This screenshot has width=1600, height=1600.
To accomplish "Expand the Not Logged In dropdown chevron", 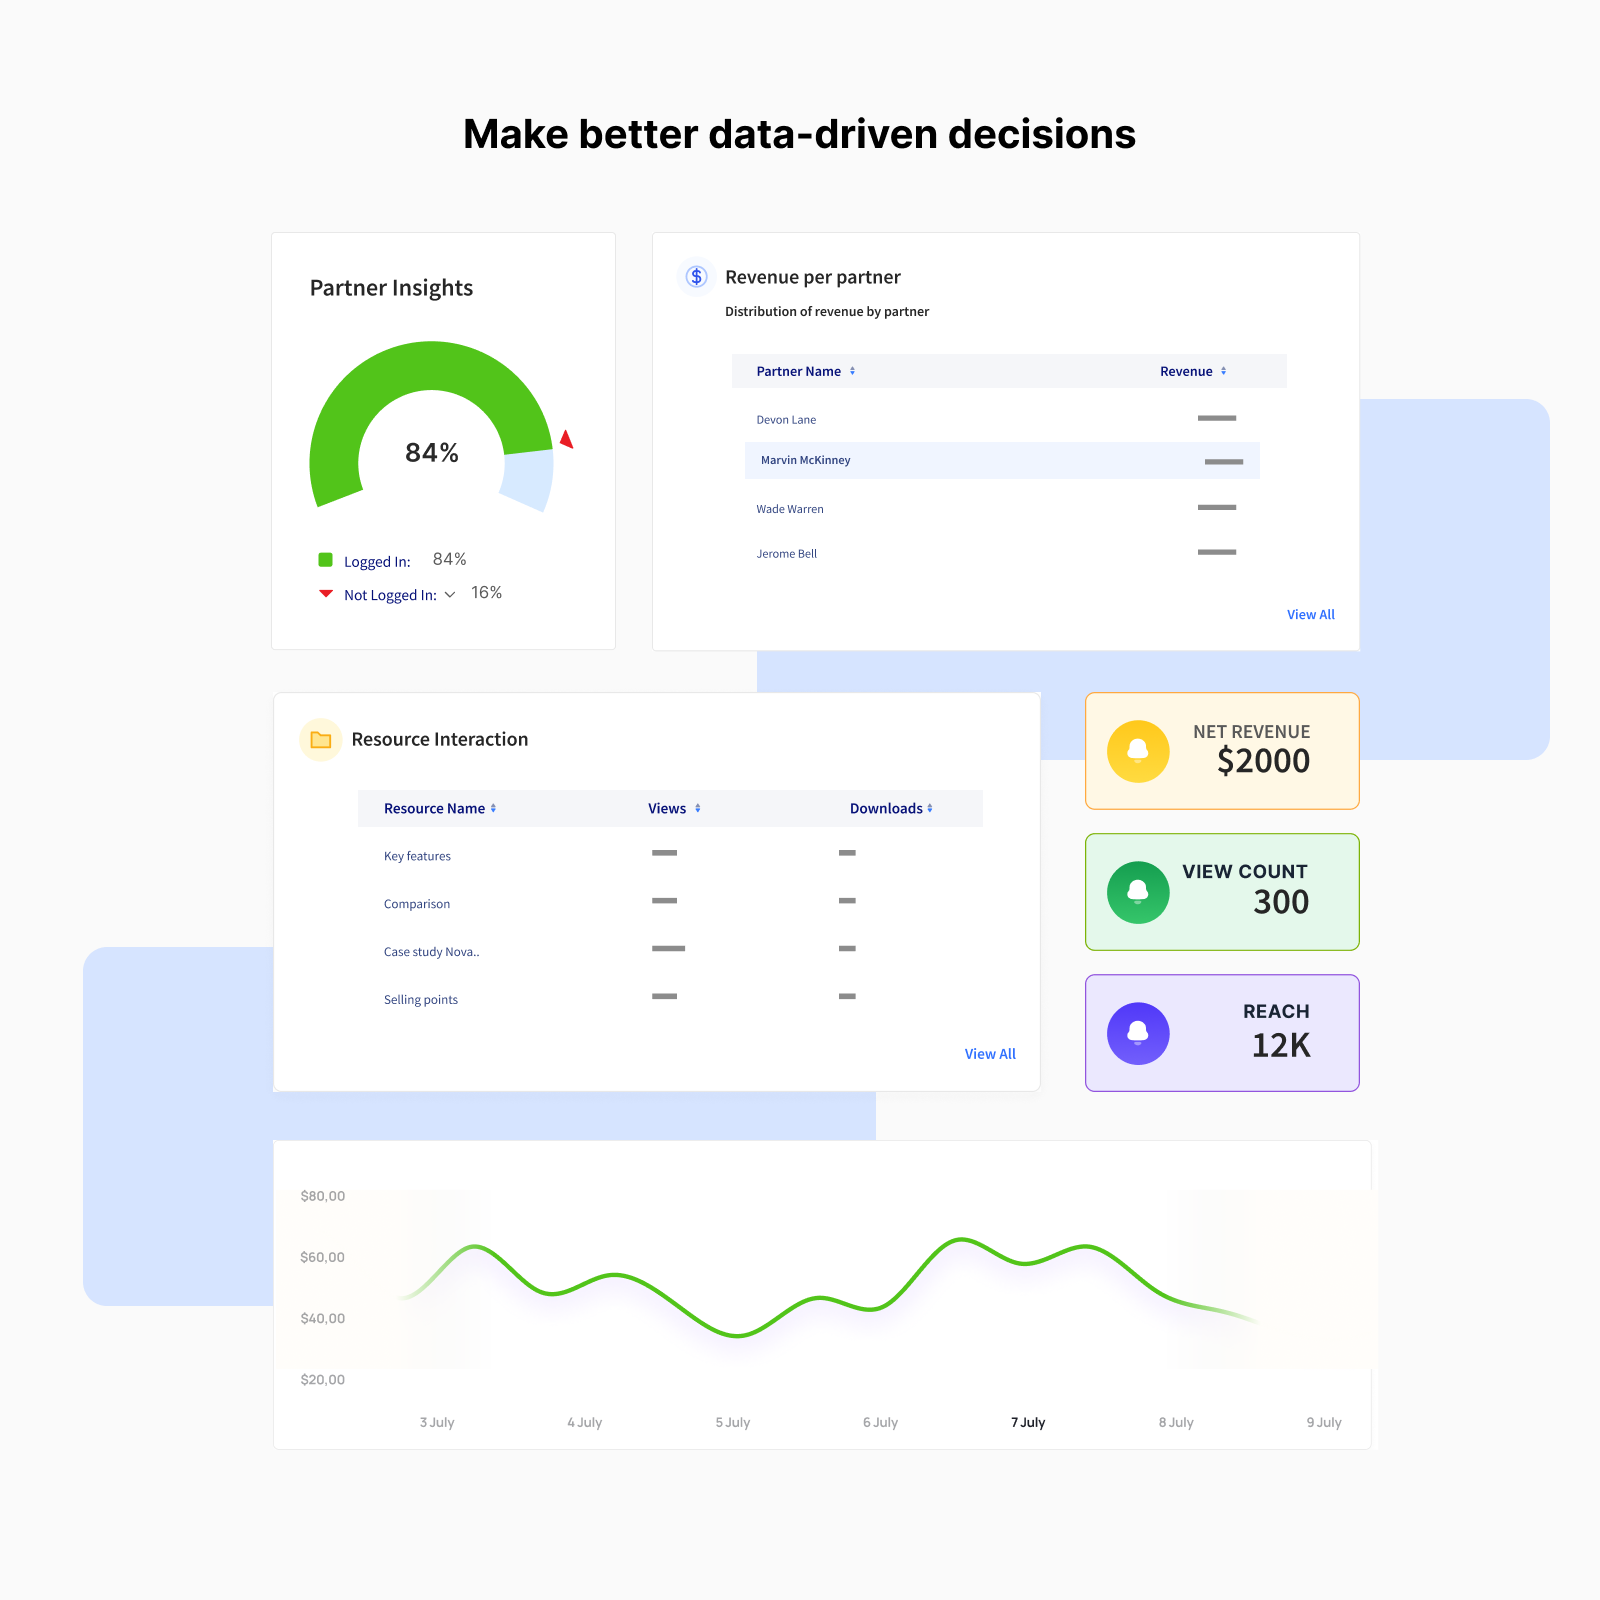I will [450, 594].
